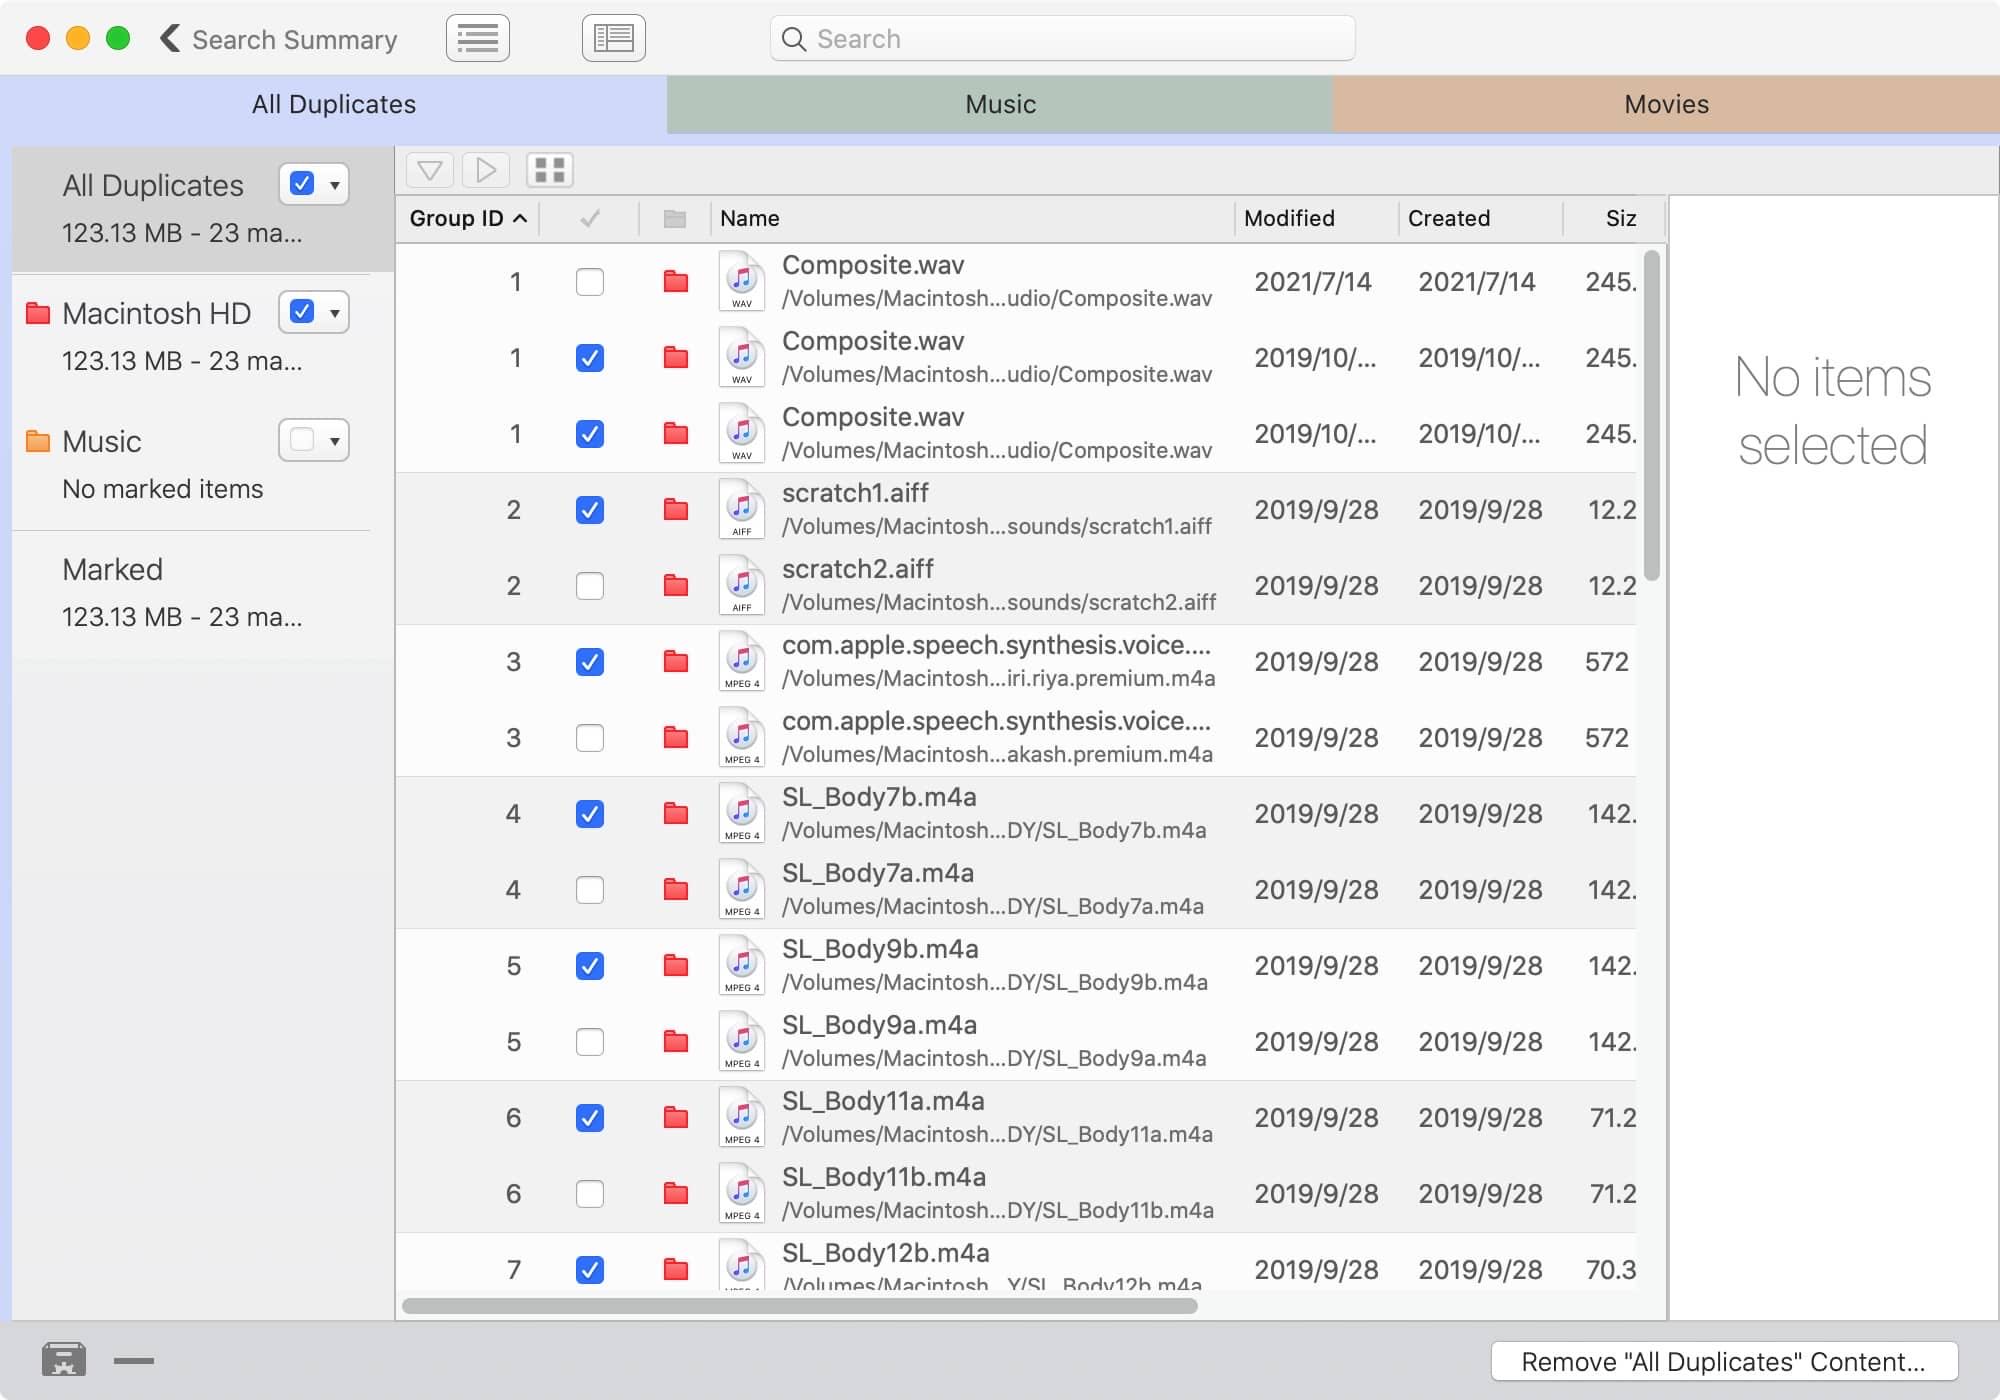Select the SL_Body9a.m4a file name
2000x1400 pixels.
point(880,1025)
